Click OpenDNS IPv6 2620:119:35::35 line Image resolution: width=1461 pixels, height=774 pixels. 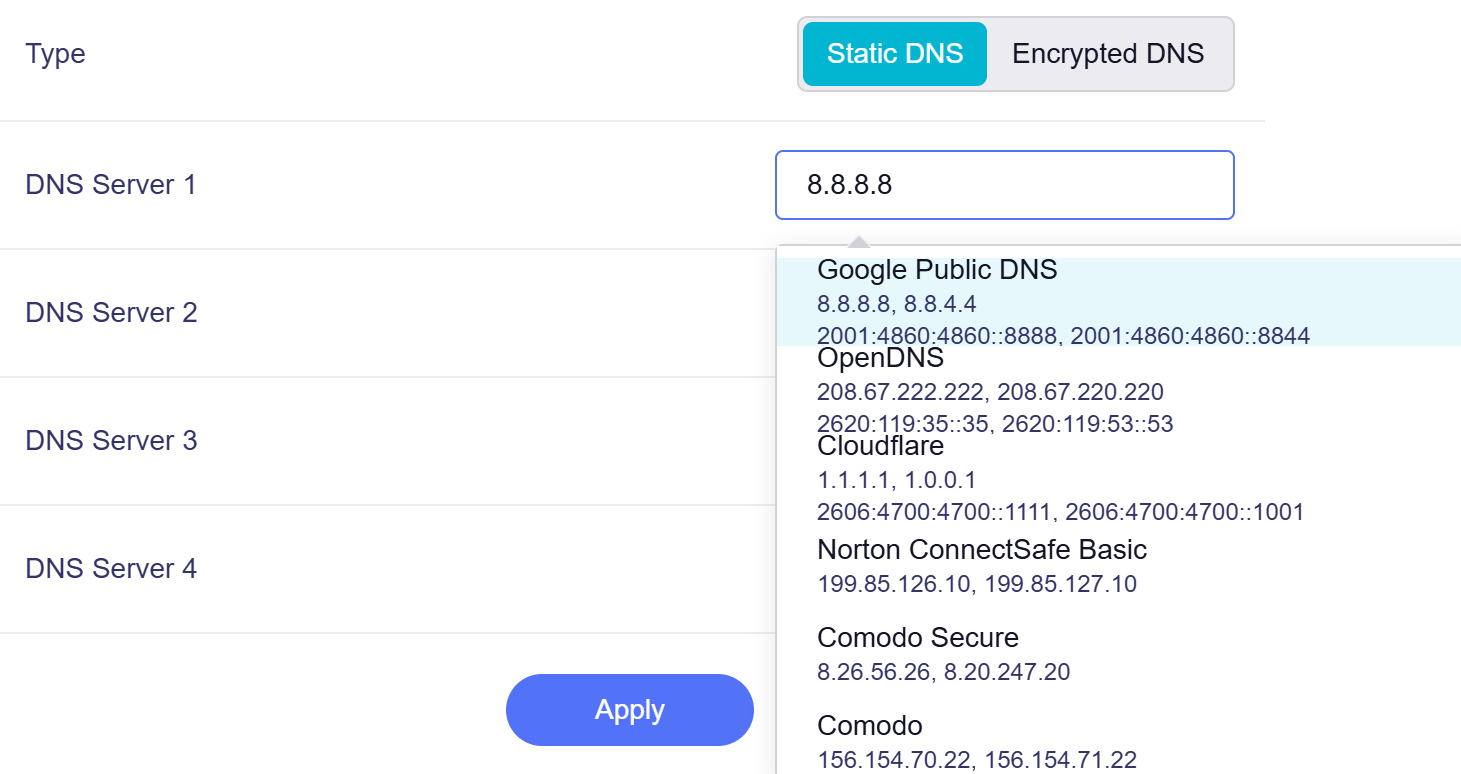(995, 424)
